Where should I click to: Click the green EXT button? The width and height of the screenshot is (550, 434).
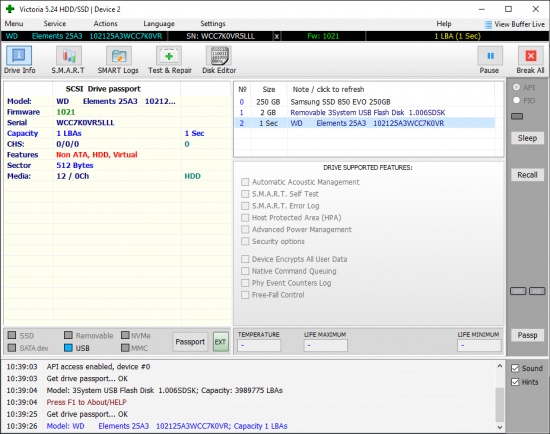pos(221,342)
